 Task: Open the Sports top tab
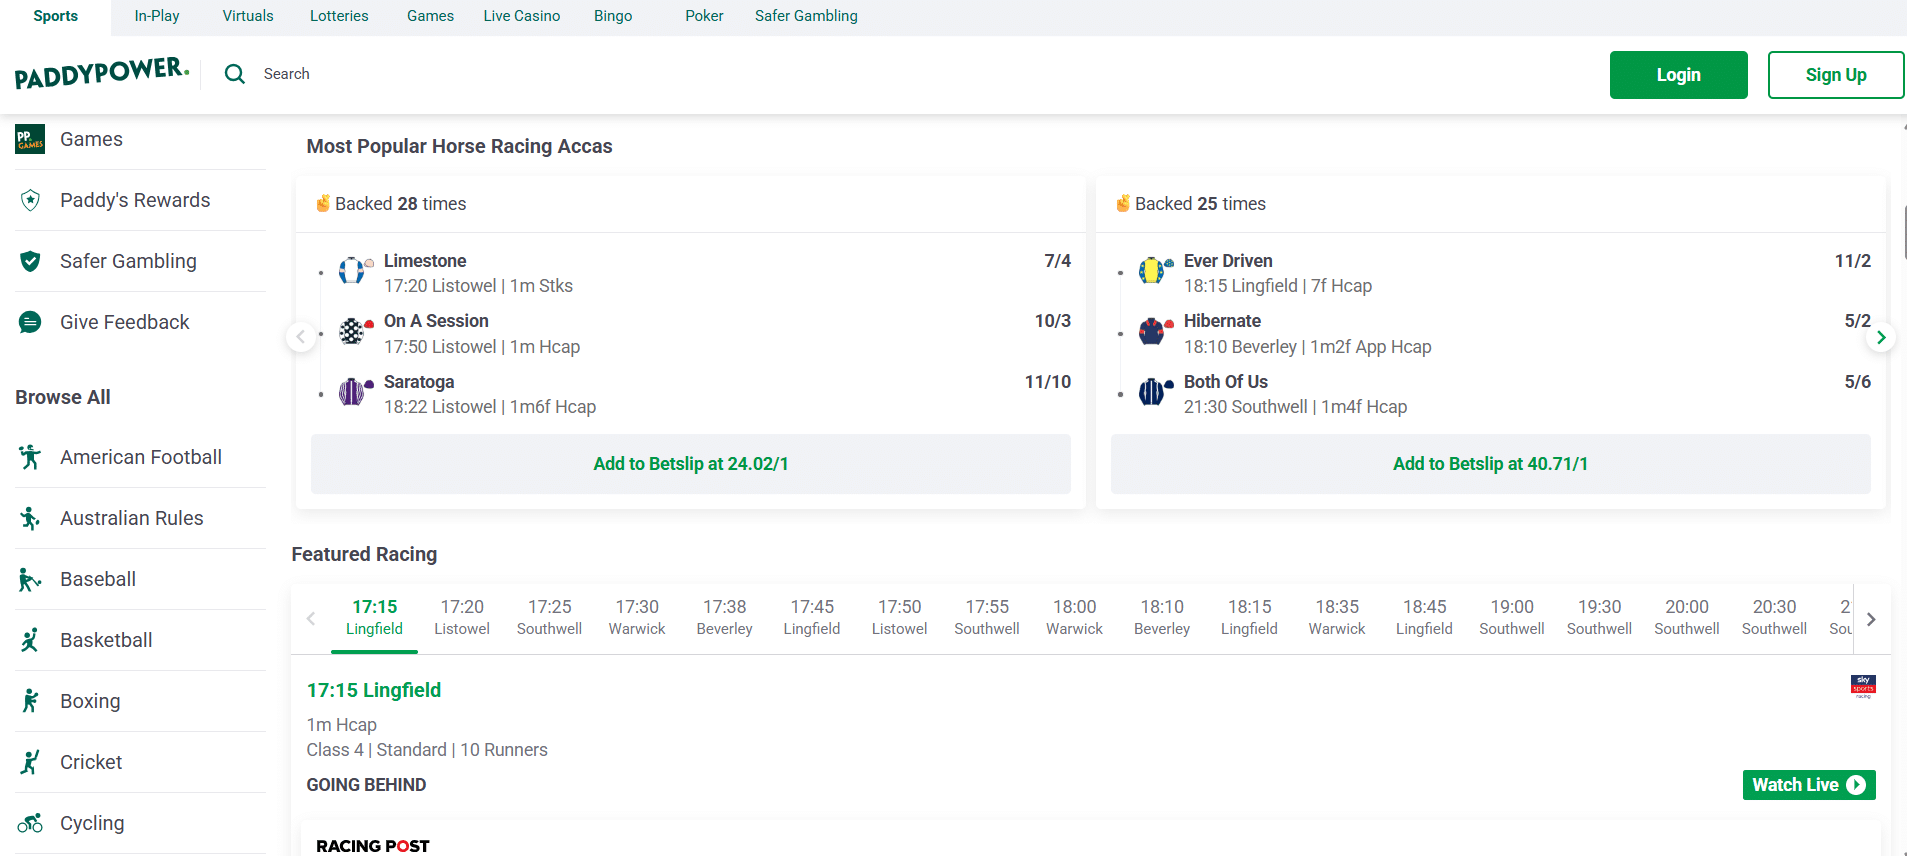(x=56, y=16)
